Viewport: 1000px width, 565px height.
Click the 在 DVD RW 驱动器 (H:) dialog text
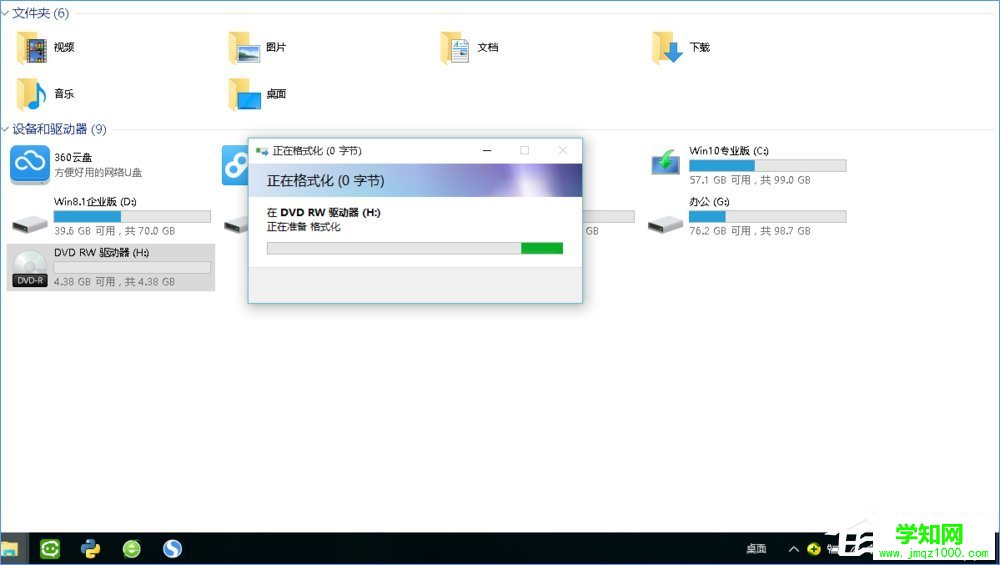pyautogui.click(x=323, y=212)
